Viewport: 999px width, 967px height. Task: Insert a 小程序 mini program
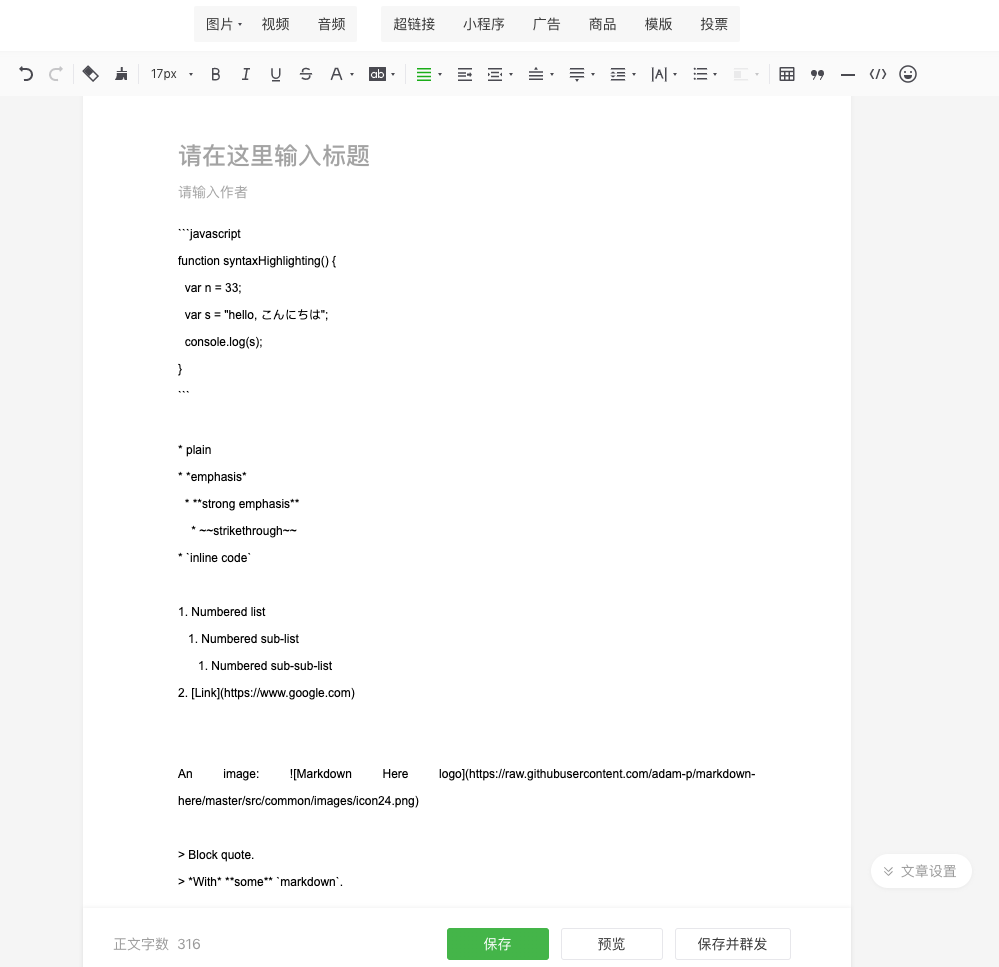484,24
